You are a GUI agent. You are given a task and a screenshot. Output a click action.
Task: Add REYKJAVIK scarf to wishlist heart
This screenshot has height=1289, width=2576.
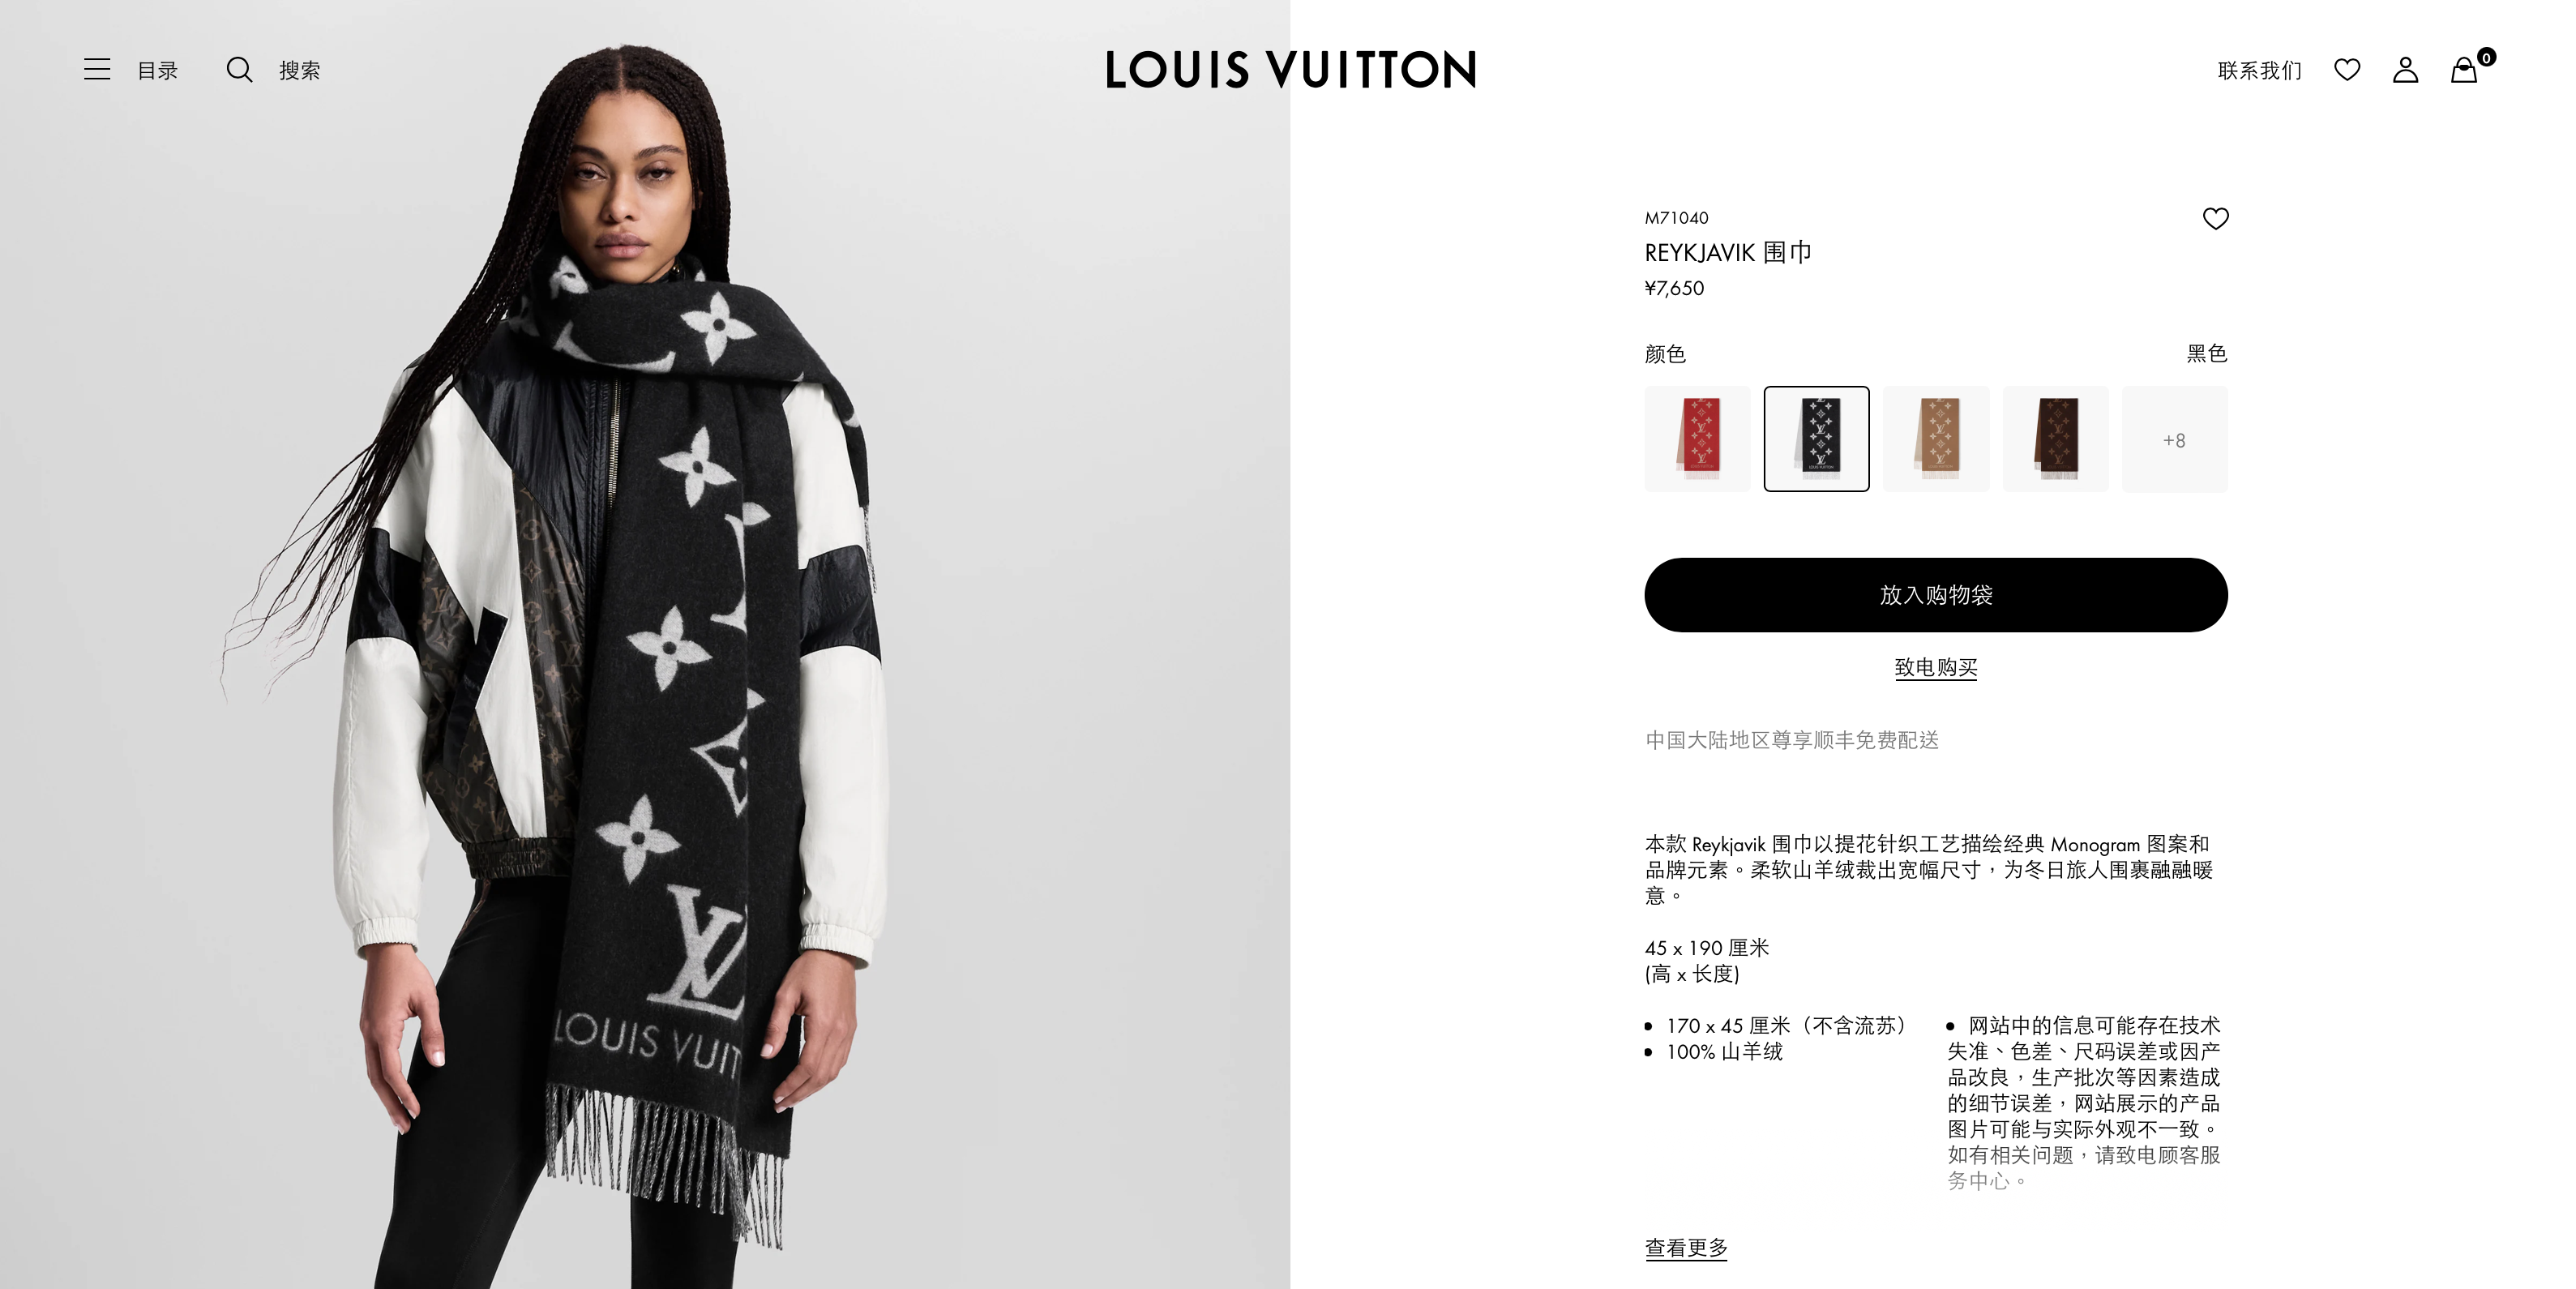point(2215,218)
